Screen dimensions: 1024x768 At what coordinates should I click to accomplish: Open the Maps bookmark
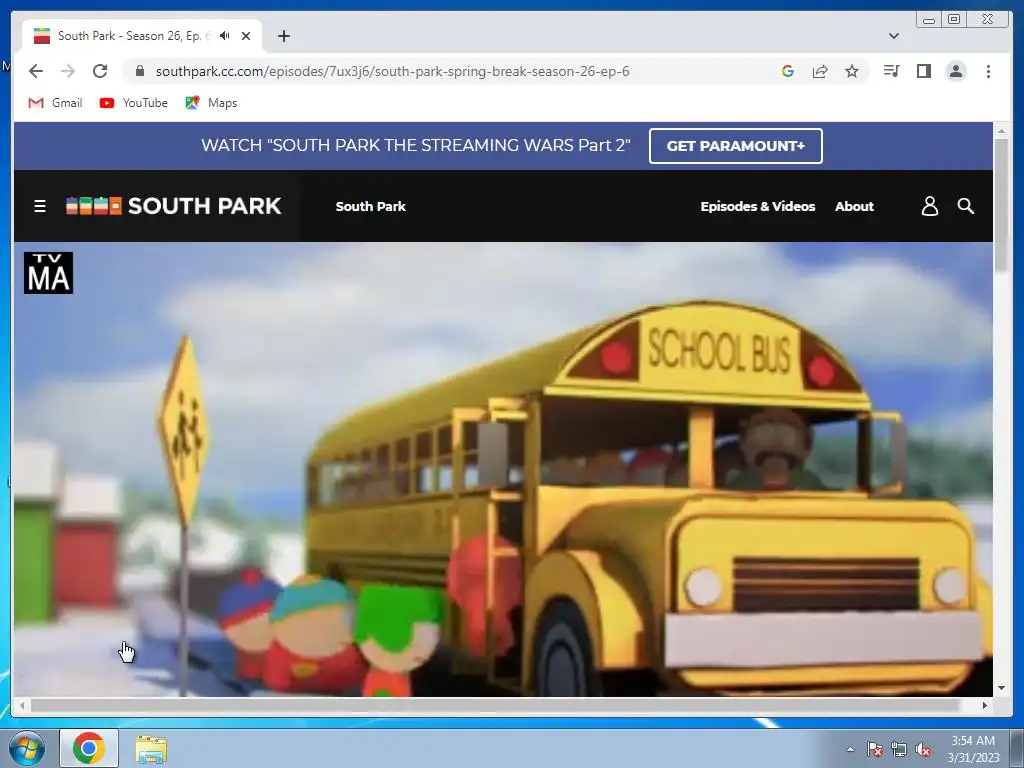[x=211, y=103]
